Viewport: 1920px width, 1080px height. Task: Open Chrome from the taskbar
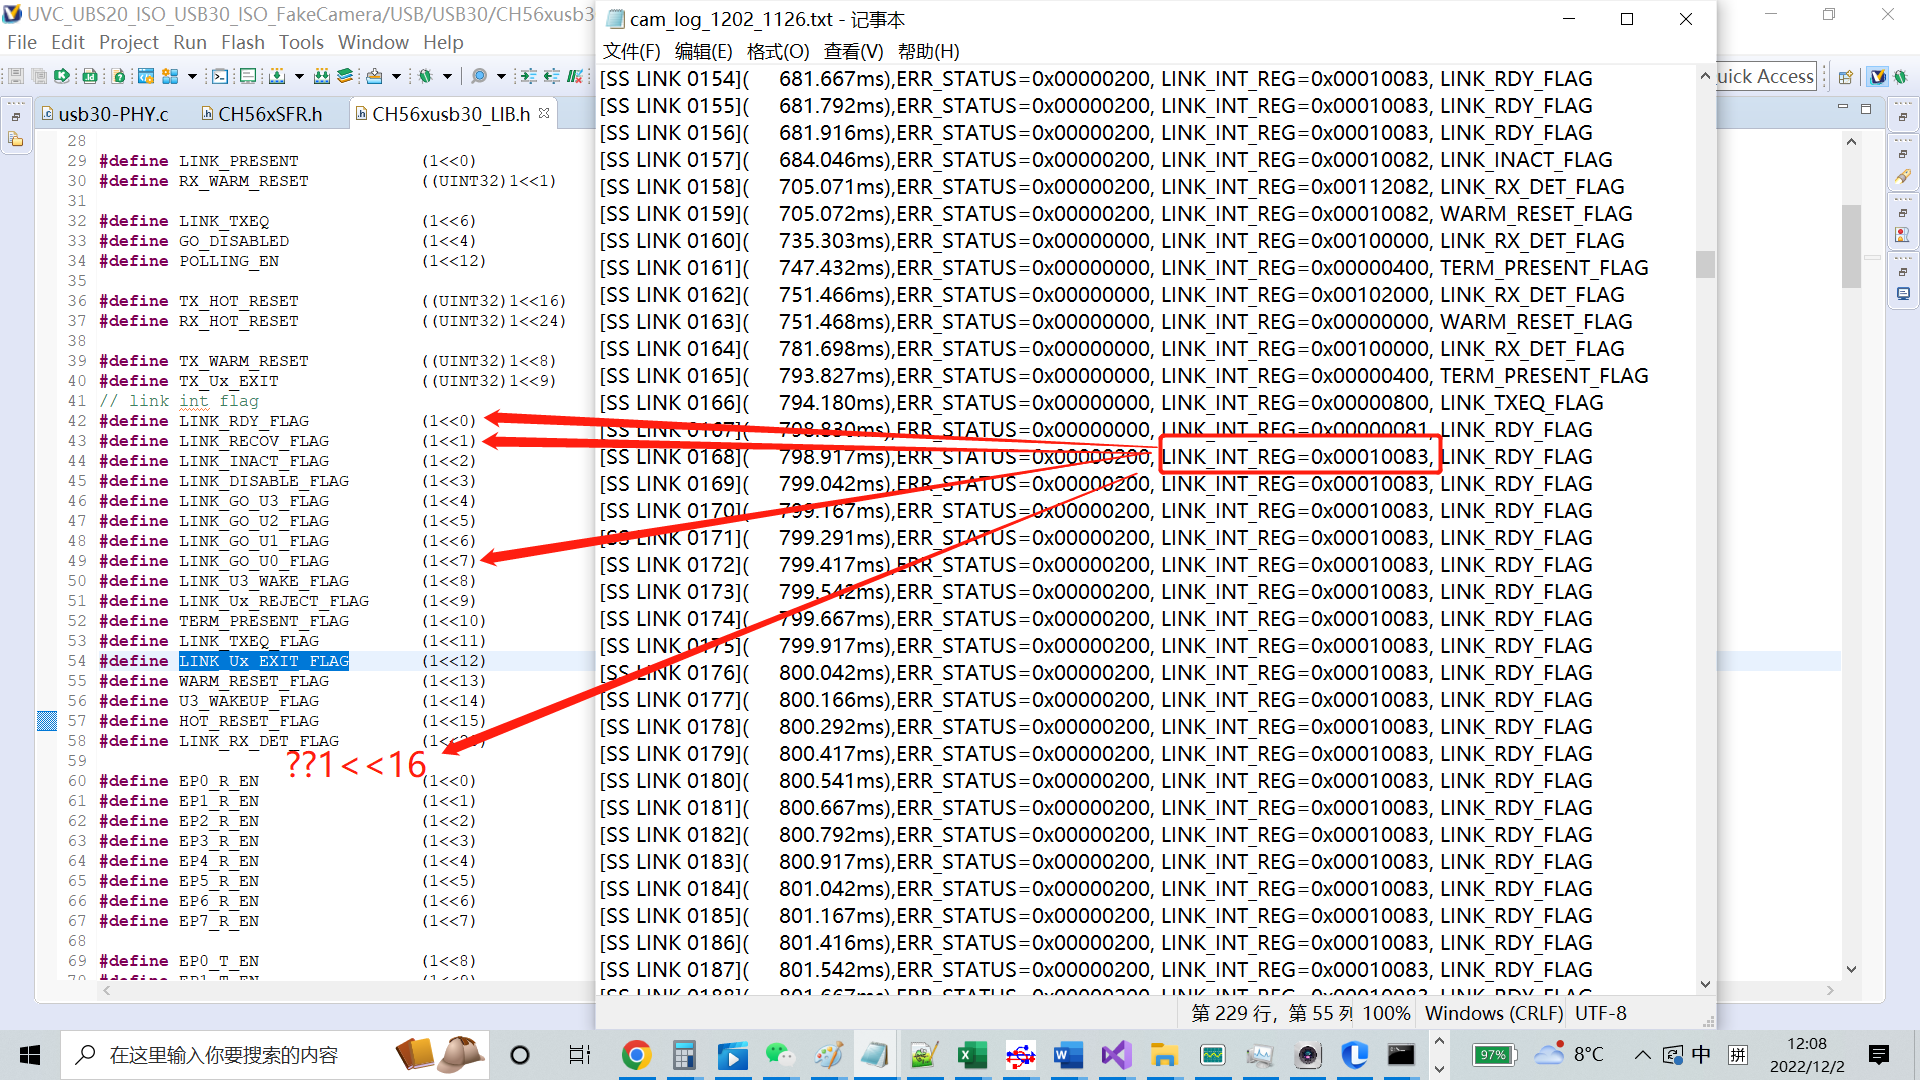point(636,1055)
